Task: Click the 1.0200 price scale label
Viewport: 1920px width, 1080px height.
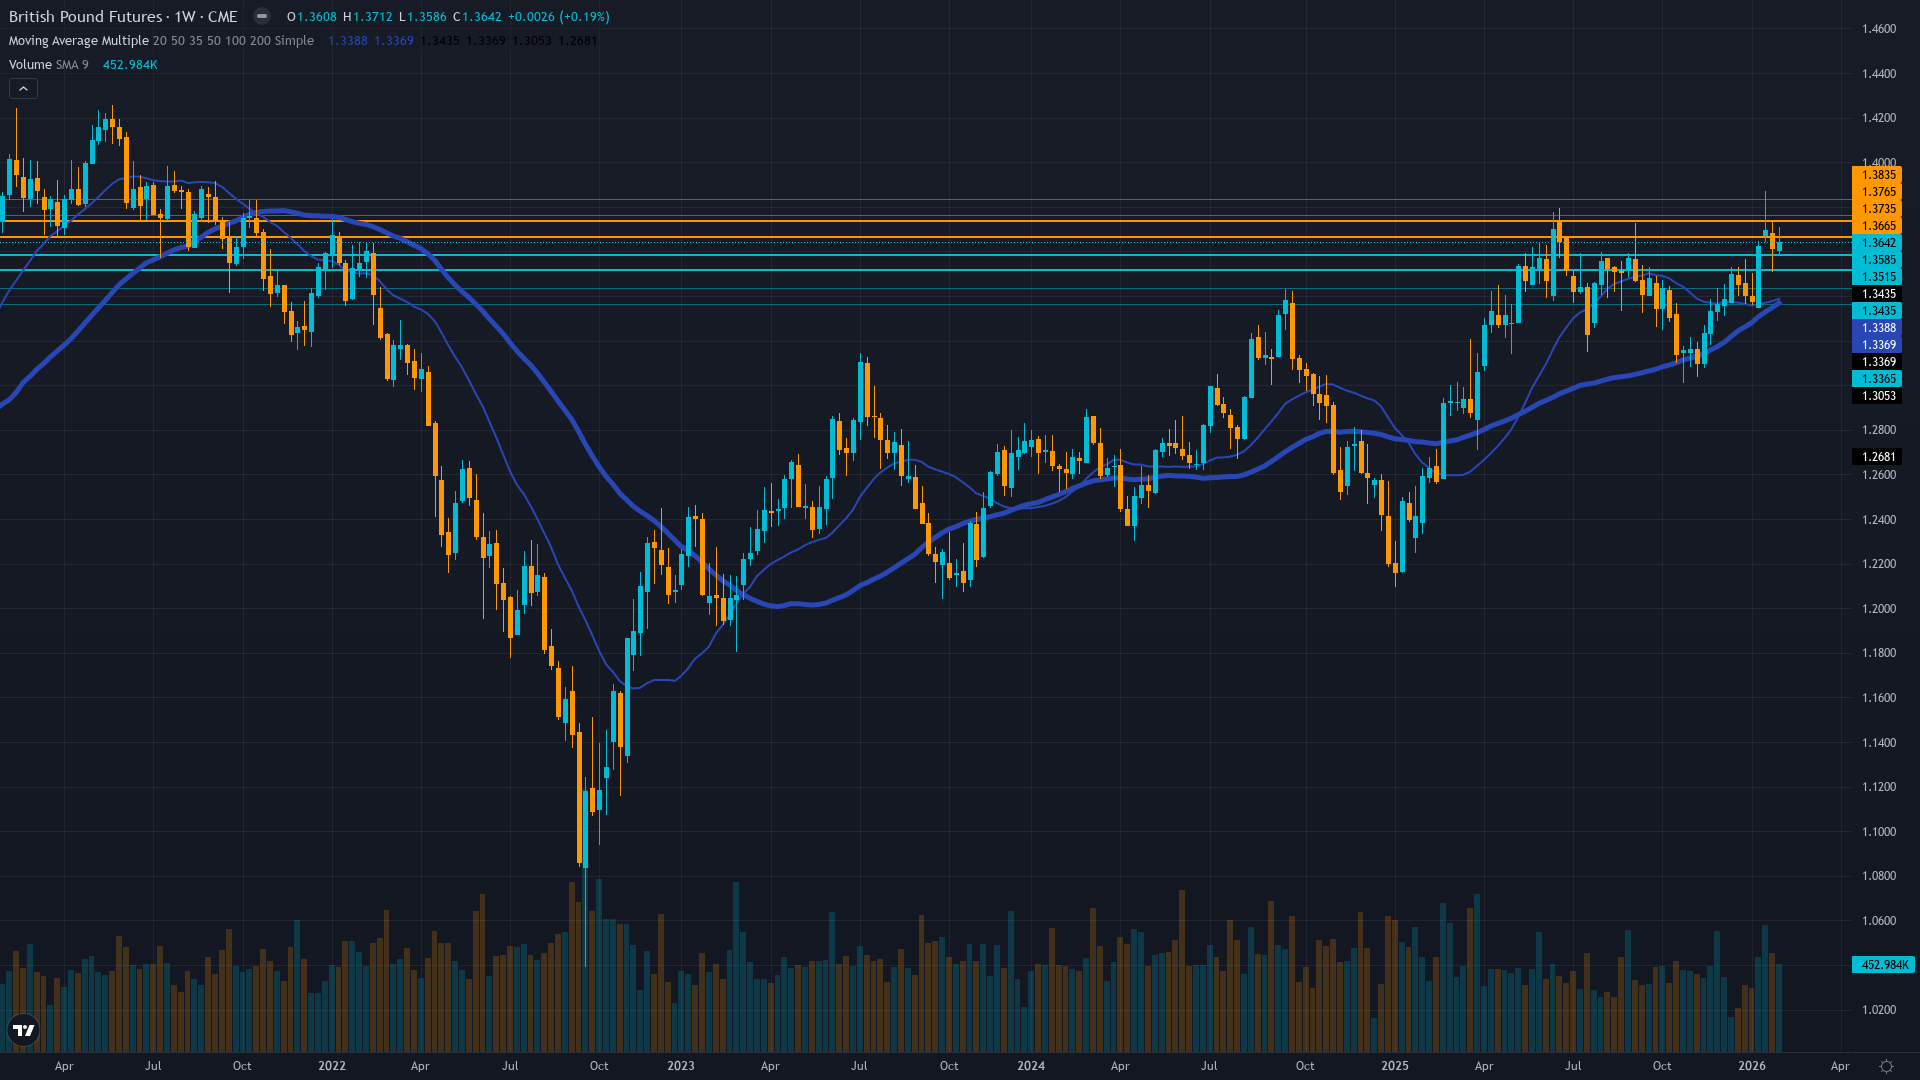Action: tap(1879, 1010)
